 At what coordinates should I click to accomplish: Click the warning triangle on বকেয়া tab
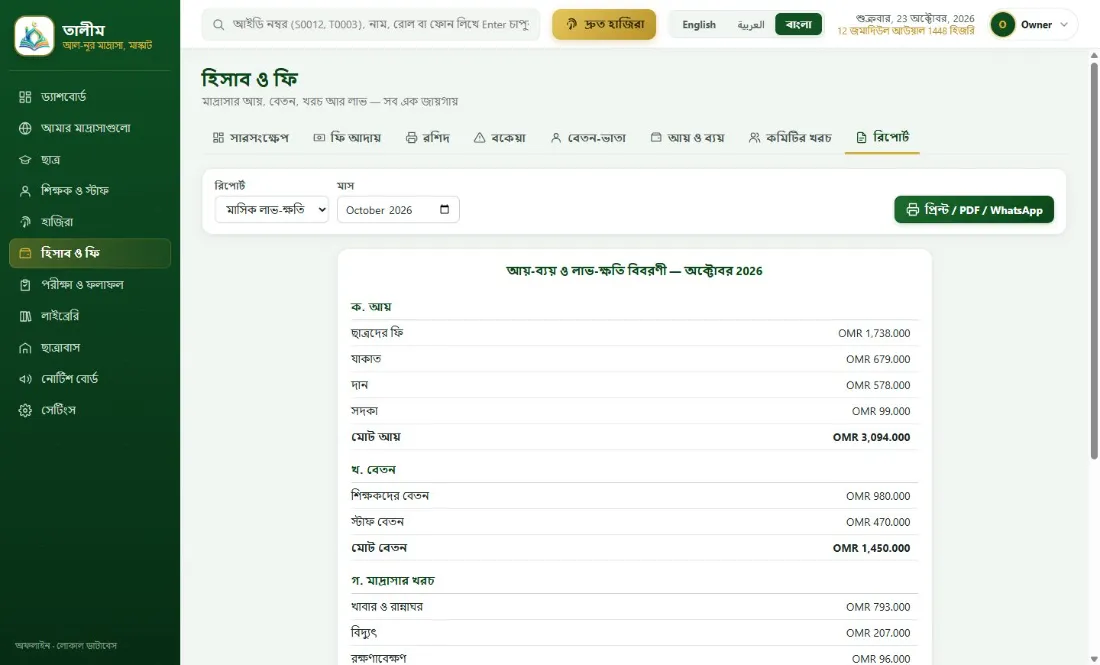pyautogui.click(x=479, y=137)
